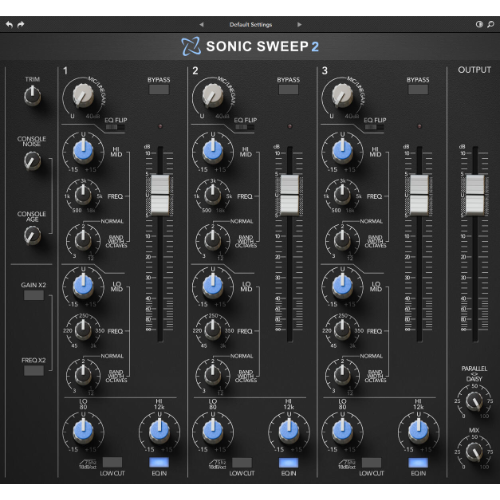The width and height of the screenshot is (500, 500).
Task: Click channel 1 HI 12k shelf knob
Action: [x=159, y=431]
